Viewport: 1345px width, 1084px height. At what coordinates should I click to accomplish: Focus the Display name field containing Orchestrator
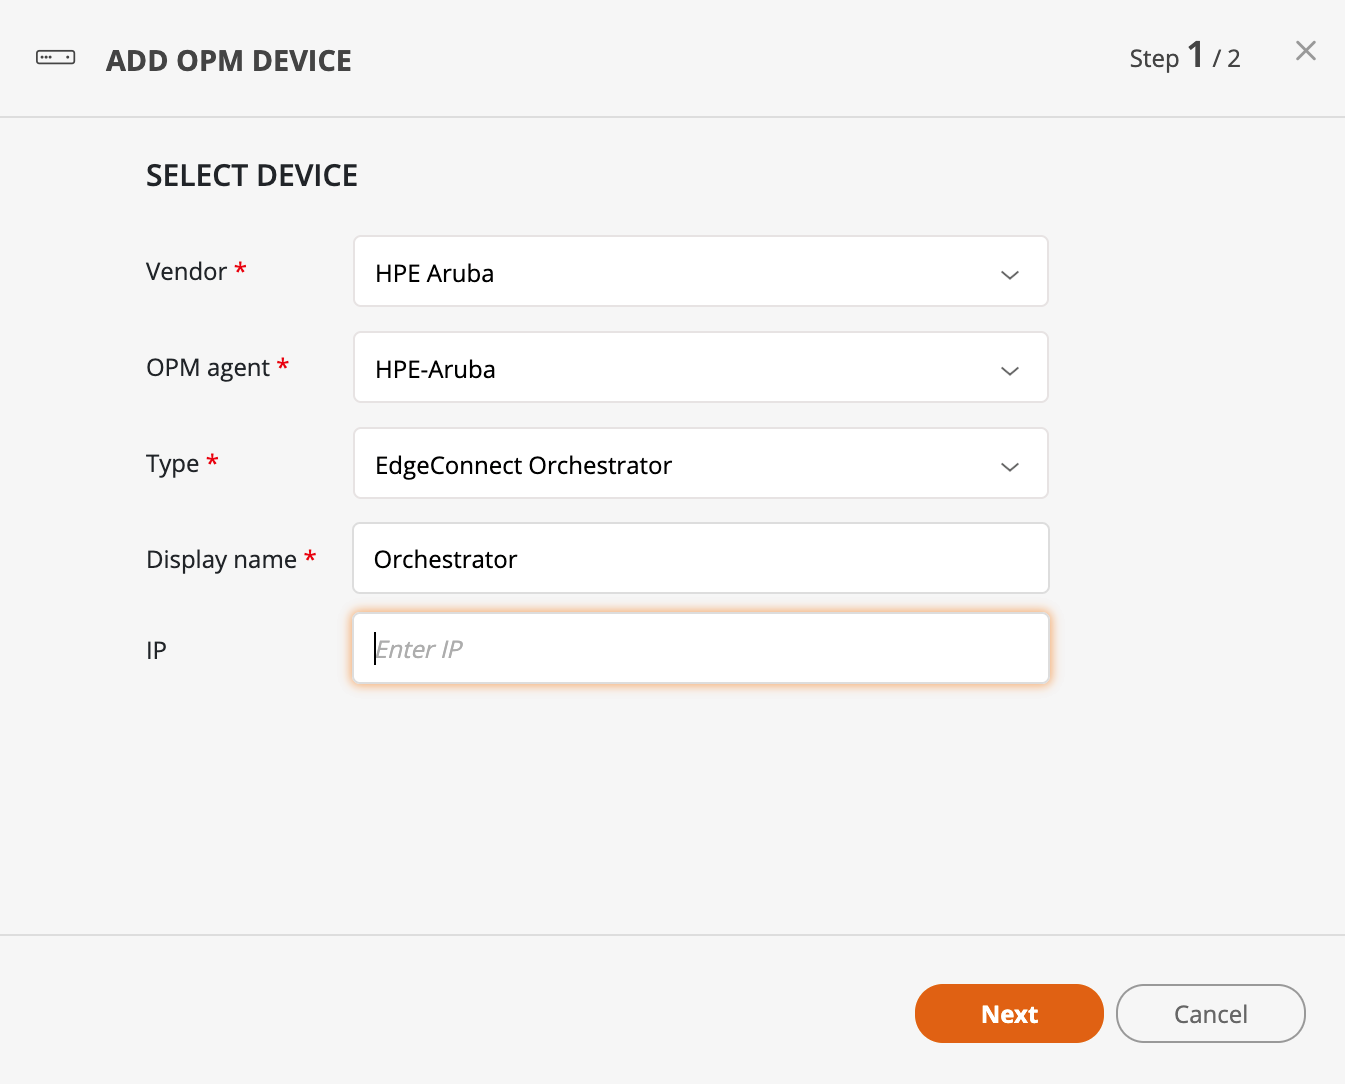point(700,559)
